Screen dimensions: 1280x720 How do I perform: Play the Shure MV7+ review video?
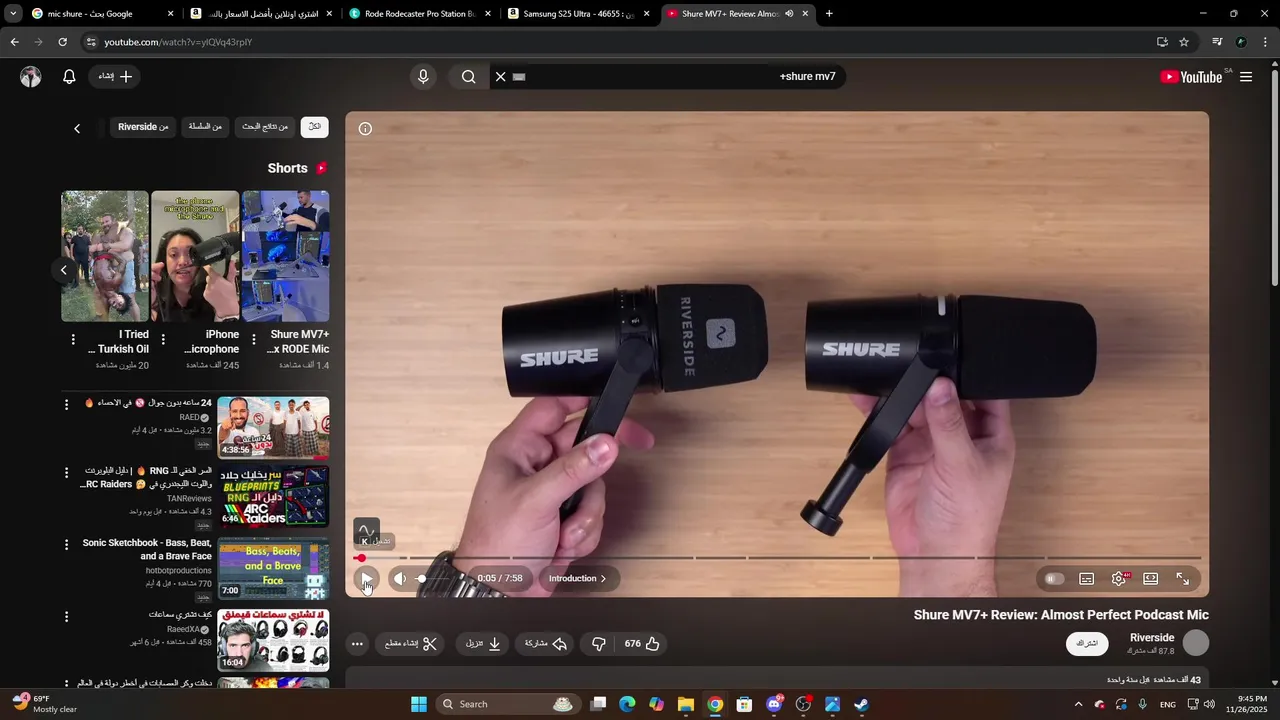pyautogui.click(x=366, y=578)
